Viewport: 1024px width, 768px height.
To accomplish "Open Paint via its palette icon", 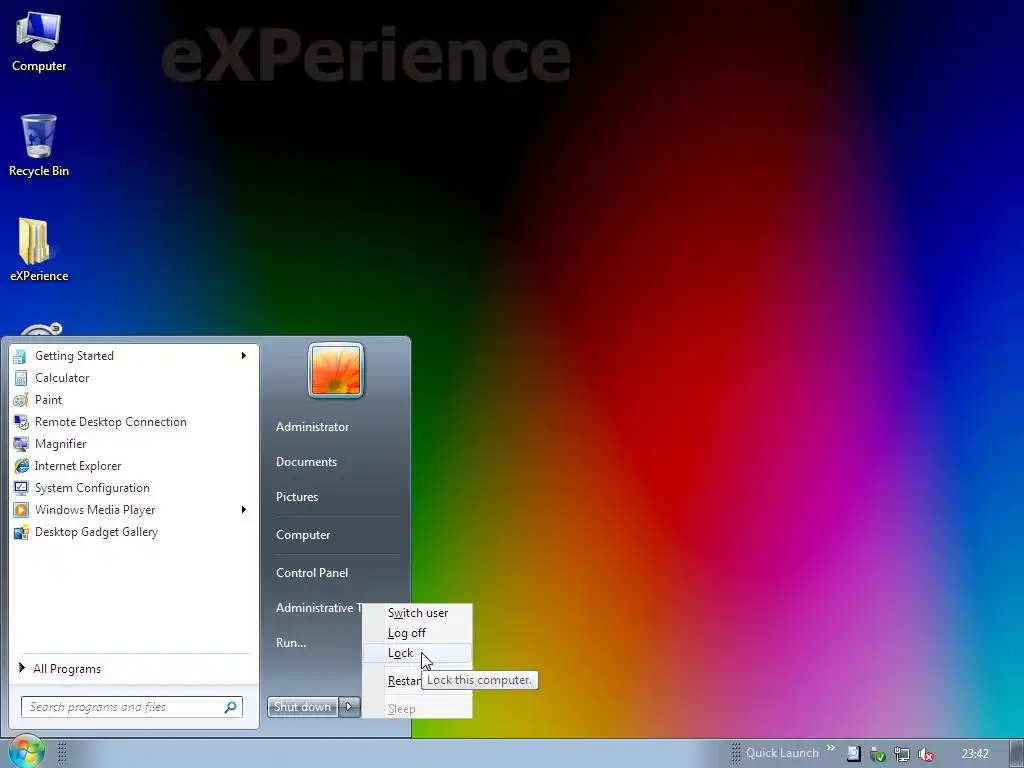I will click(20, 400).
